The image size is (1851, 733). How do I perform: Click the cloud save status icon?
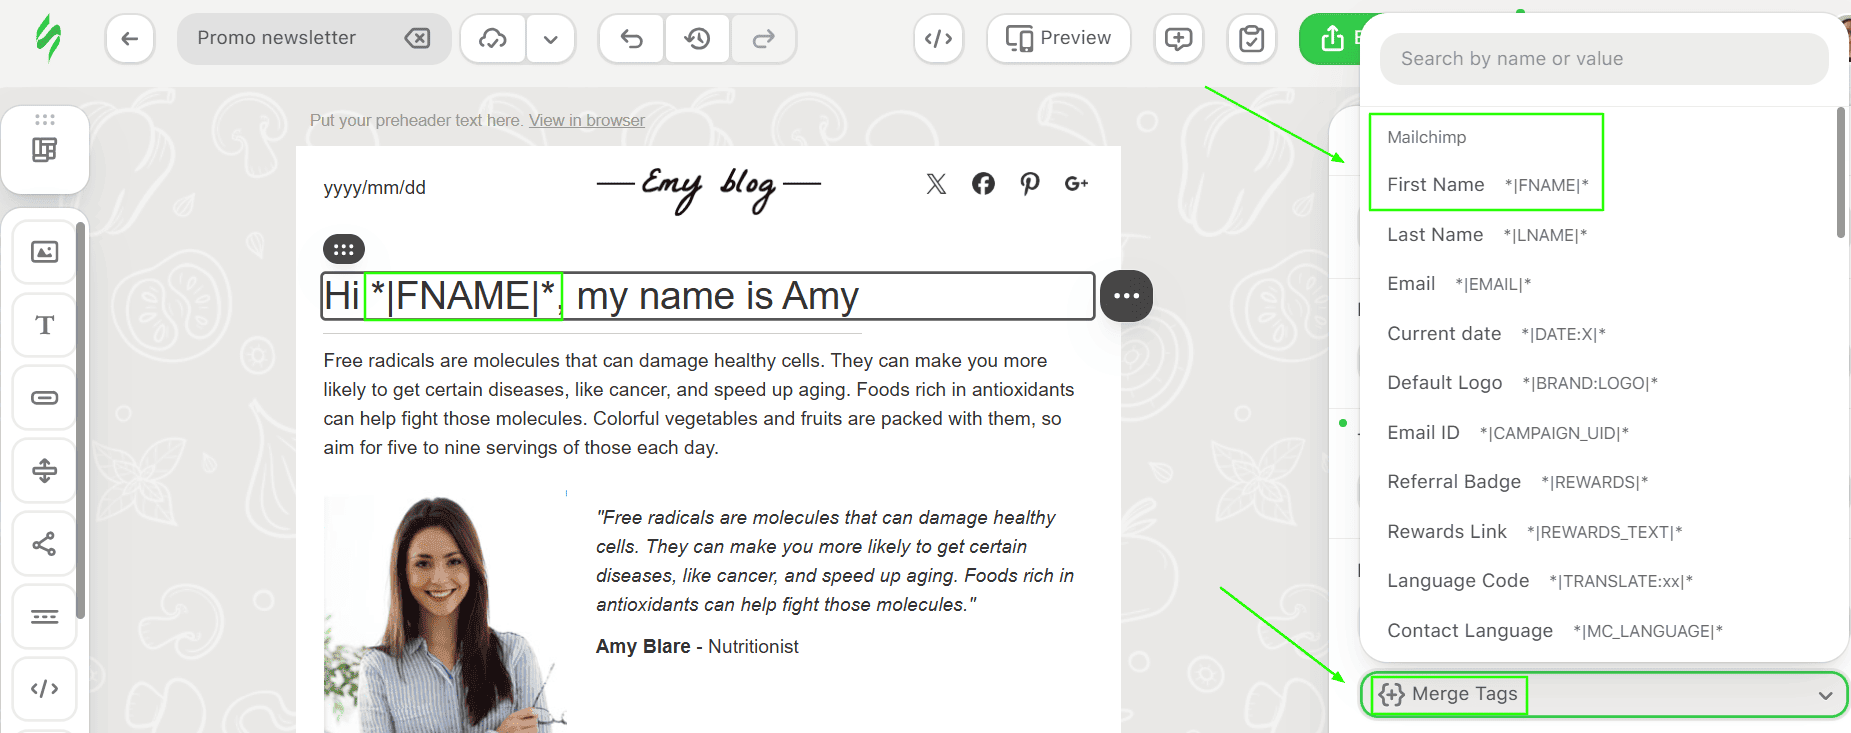(493, 39)
